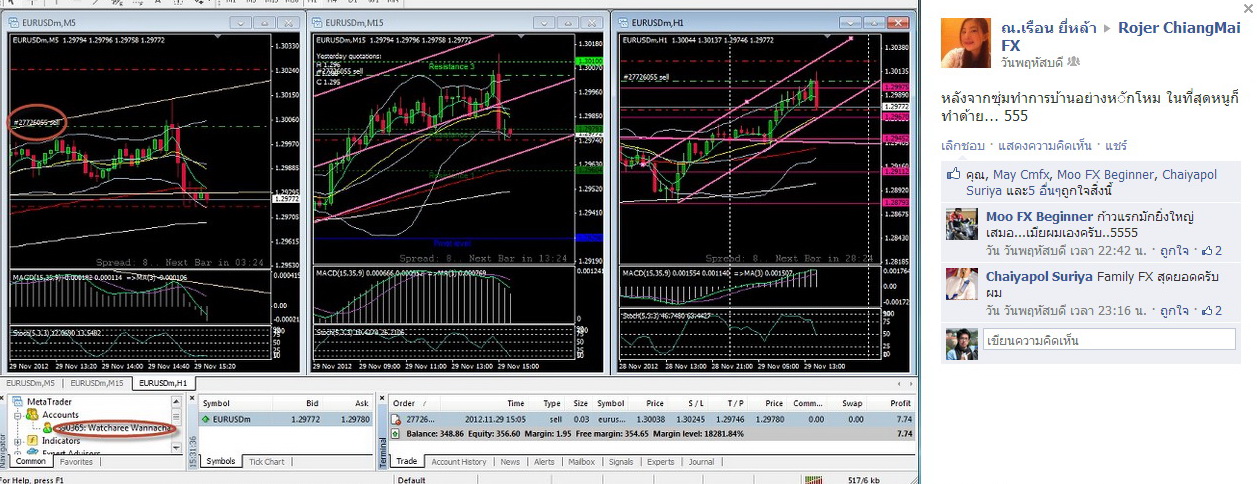Click the unlike link under the post
This screenshot has height=484, width=1257.
(x=962, y=145)
